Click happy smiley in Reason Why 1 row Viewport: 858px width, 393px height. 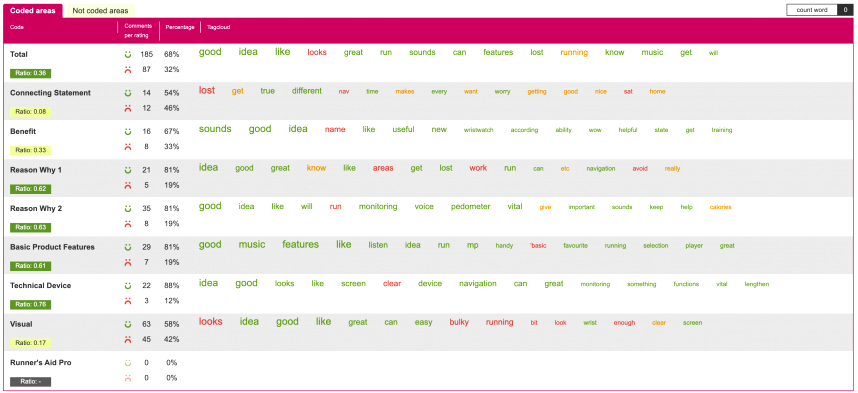pyautogui.click(x=127, y=170)
